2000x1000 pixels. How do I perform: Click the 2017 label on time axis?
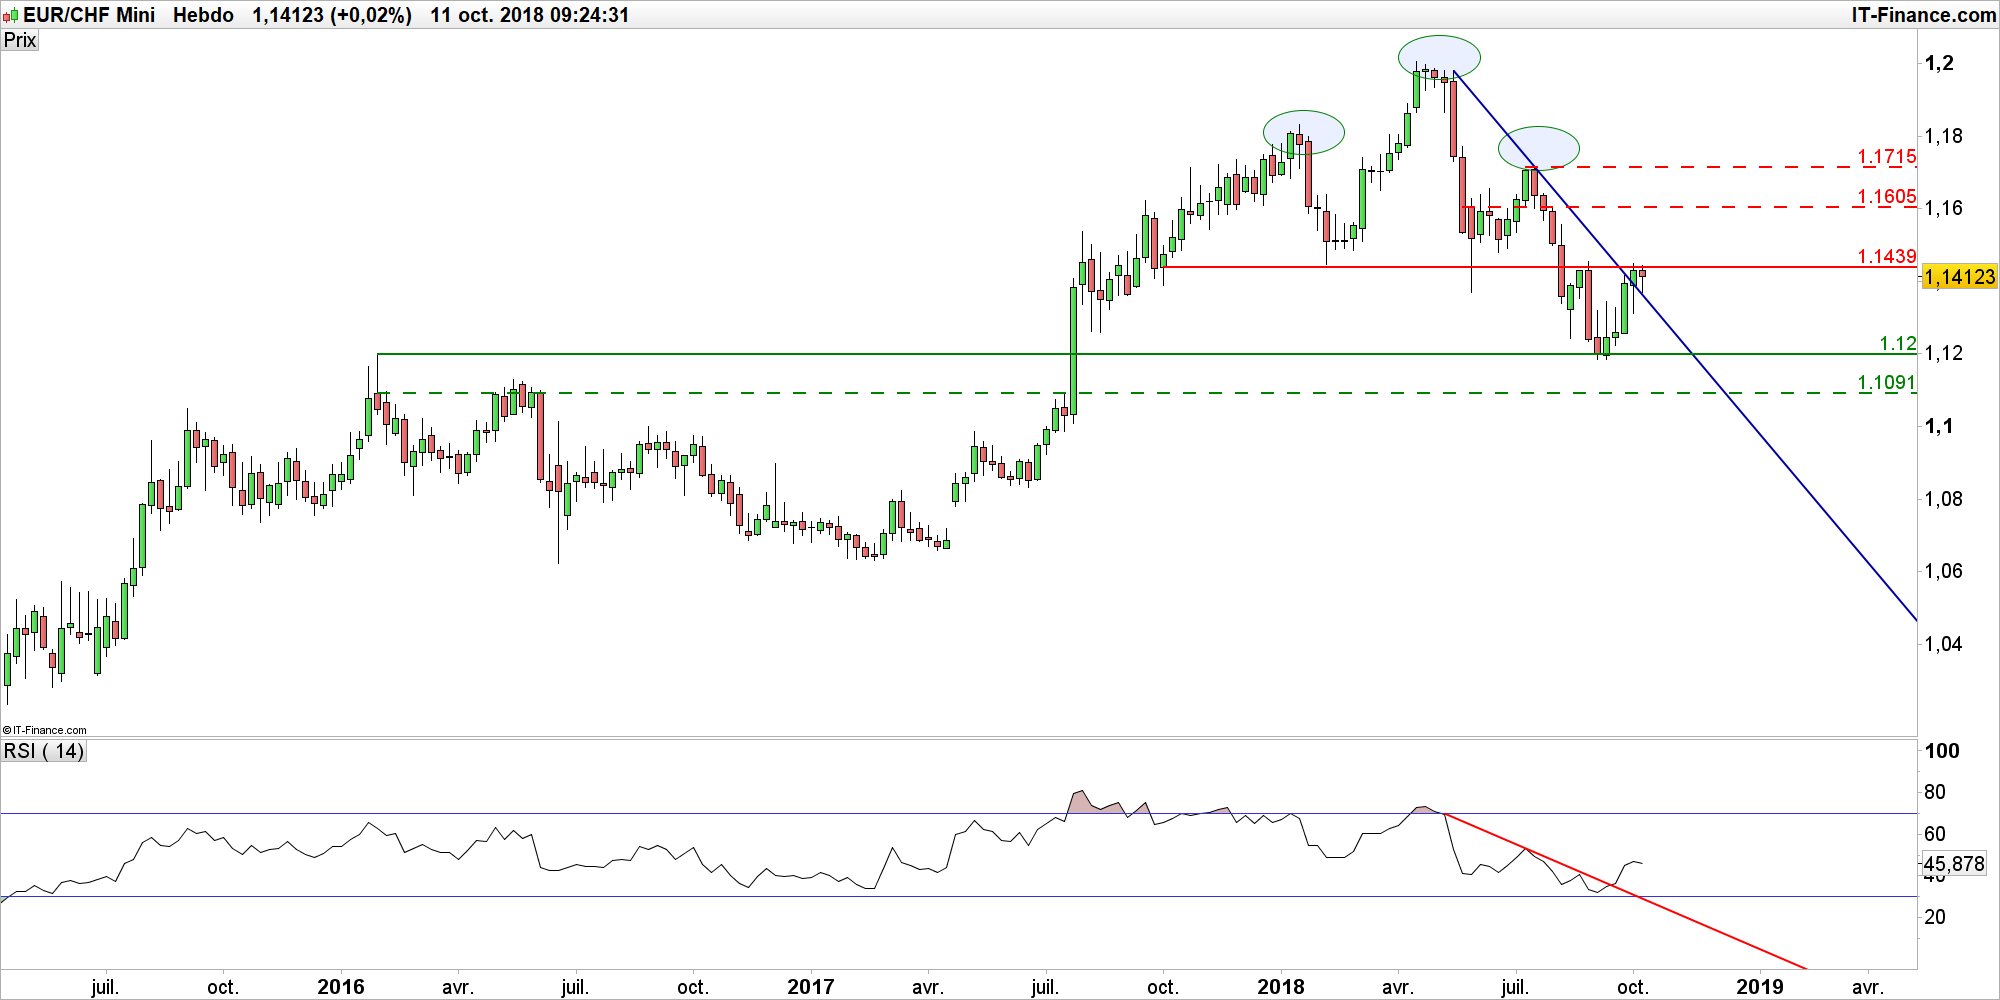click(811, 987)
